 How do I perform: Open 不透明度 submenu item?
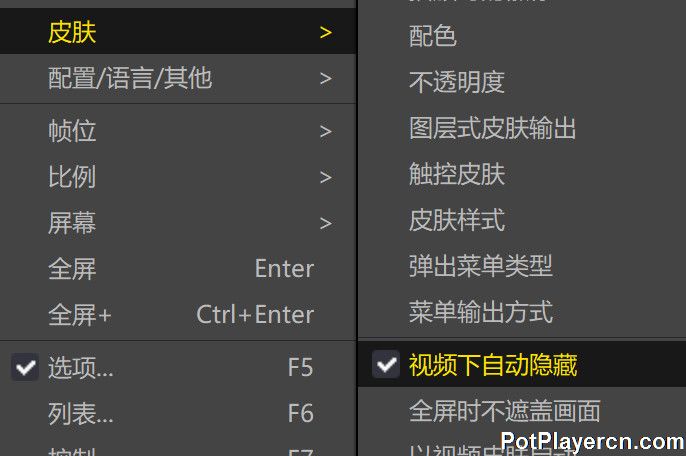click(x=522, y=82)
